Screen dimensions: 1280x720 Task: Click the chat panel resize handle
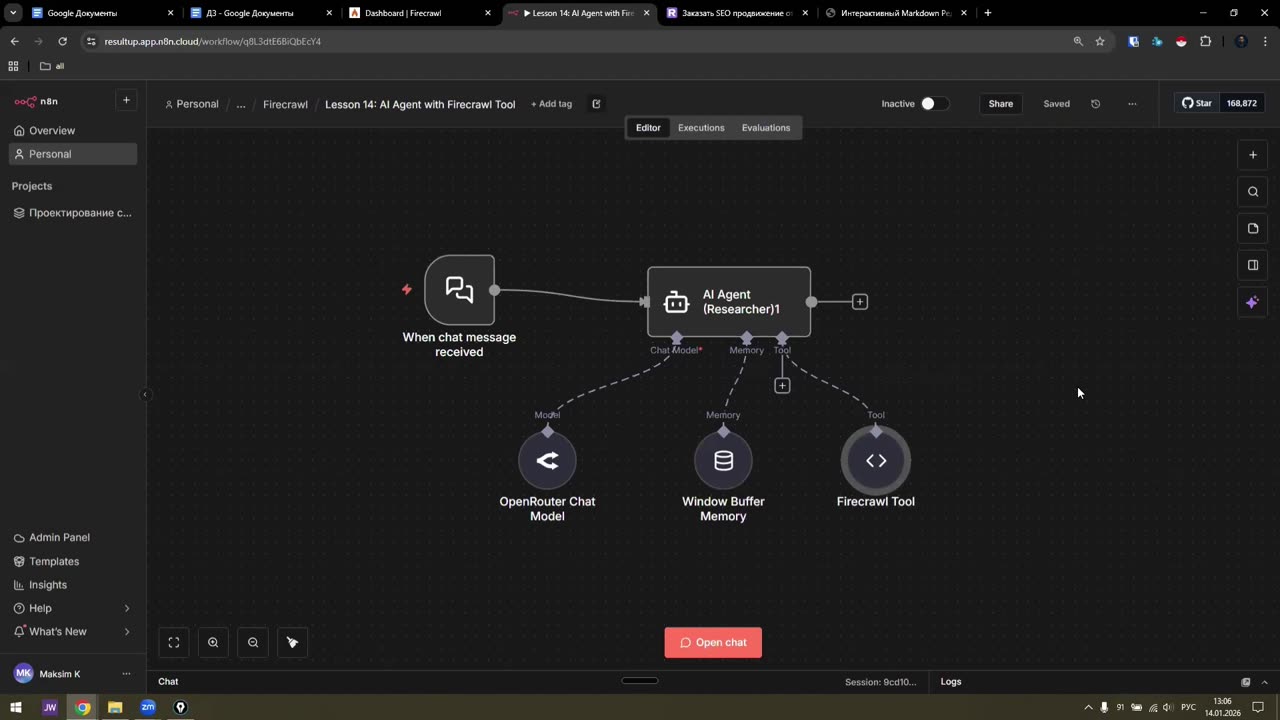pyautogui.click(x=640, y=681)
